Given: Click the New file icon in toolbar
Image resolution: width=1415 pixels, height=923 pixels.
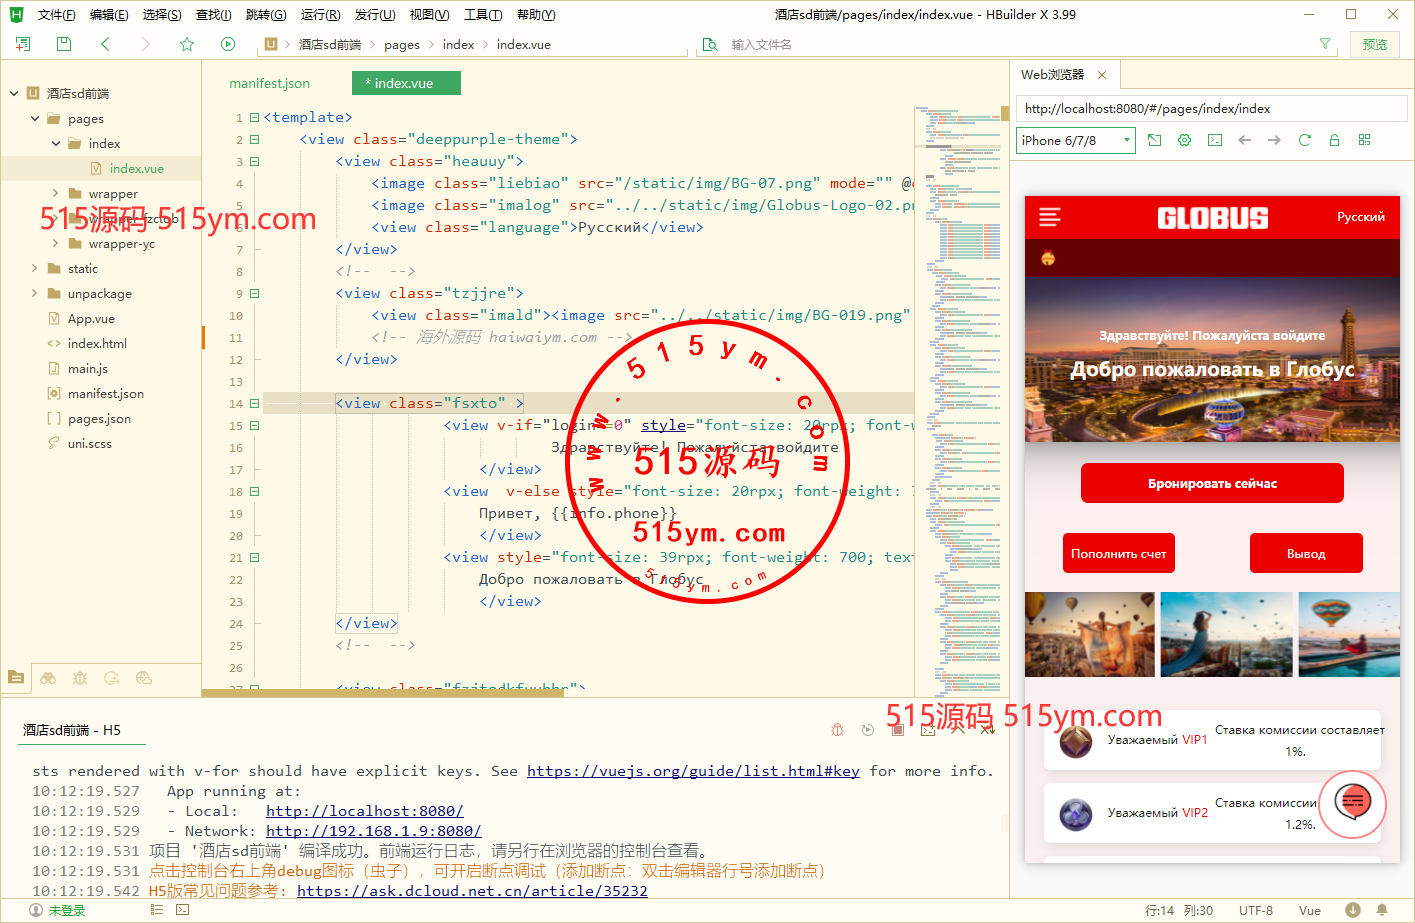Looking at the screenshot, I should tap(23, 44).
